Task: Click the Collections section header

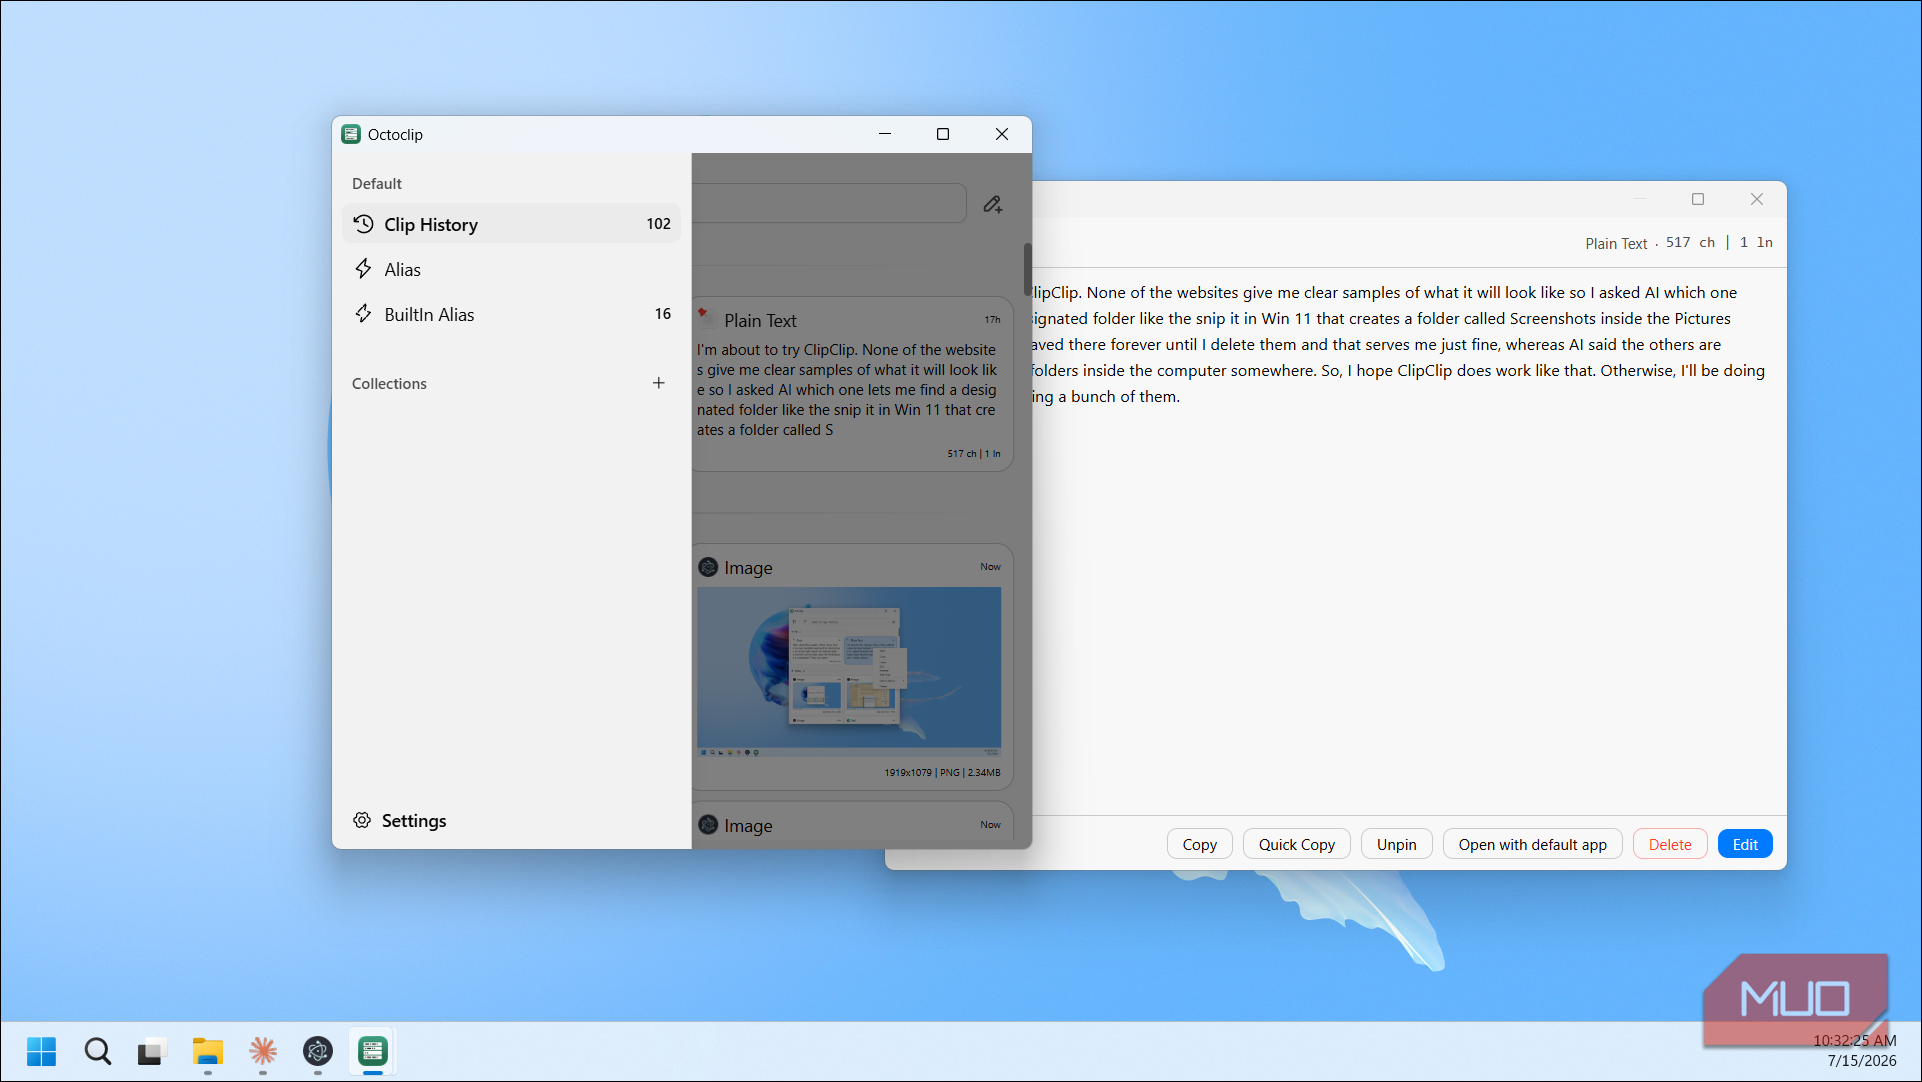Action: point(389,383)
